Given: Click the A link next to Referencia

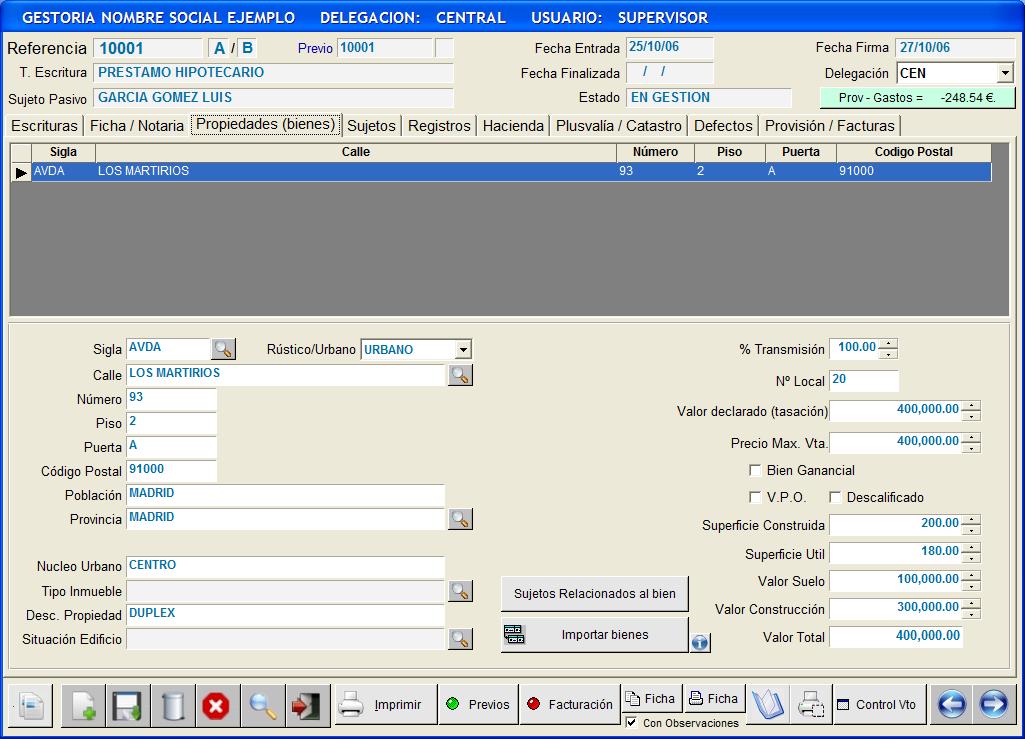Looking at the screenshot, I should pos(219,48).
